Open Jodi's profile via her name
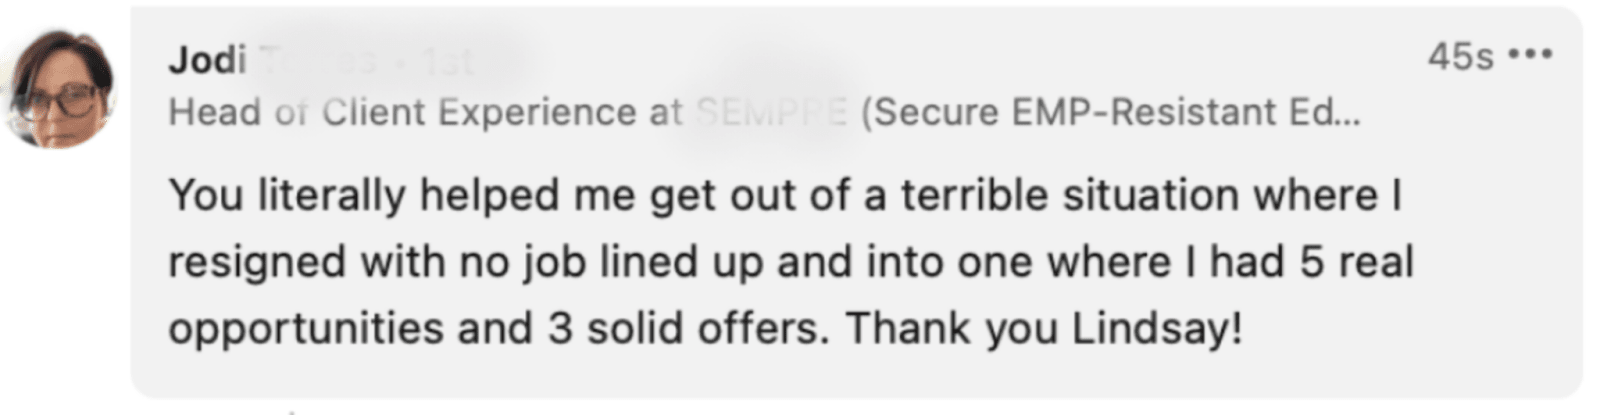The height and width of the screenshot is (415, 1600). [x=207, y=61]
